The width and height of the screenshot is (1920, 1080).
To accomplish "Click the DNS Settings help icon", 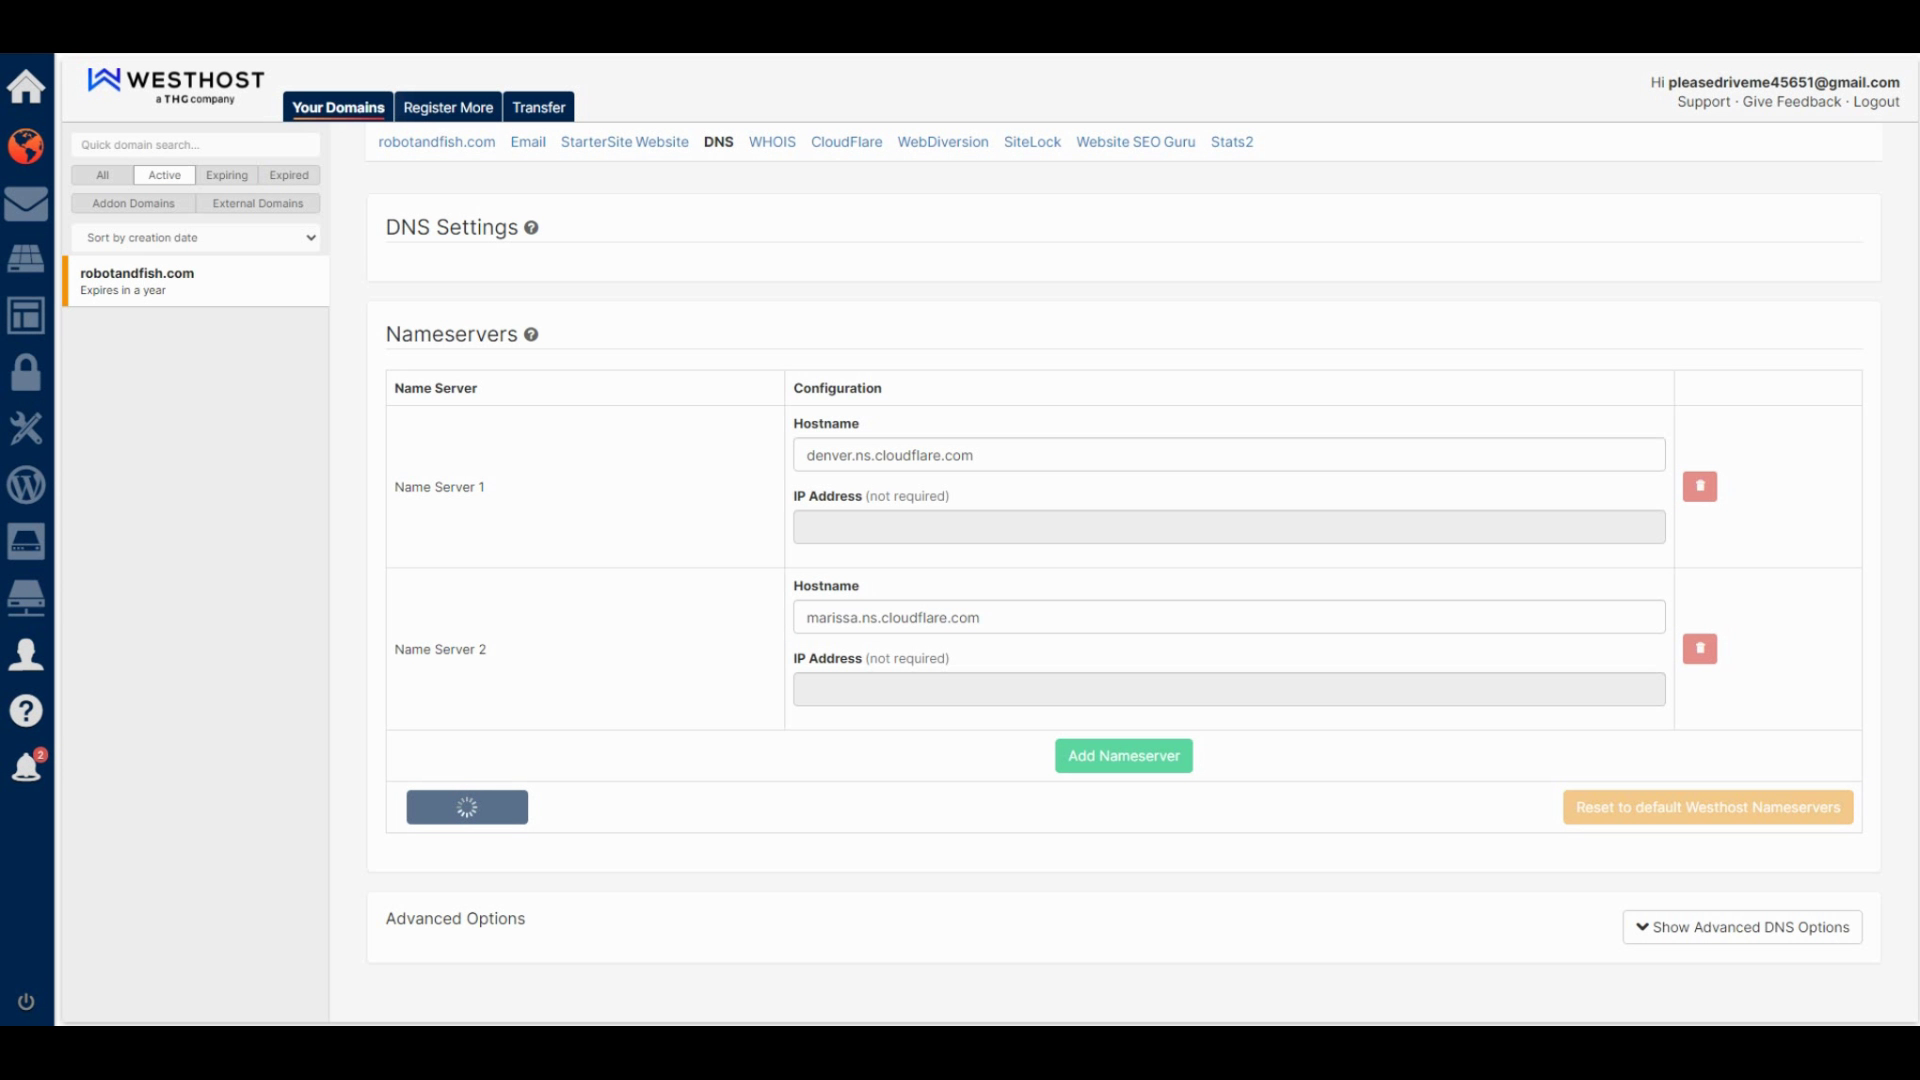I will click(531, 228).
